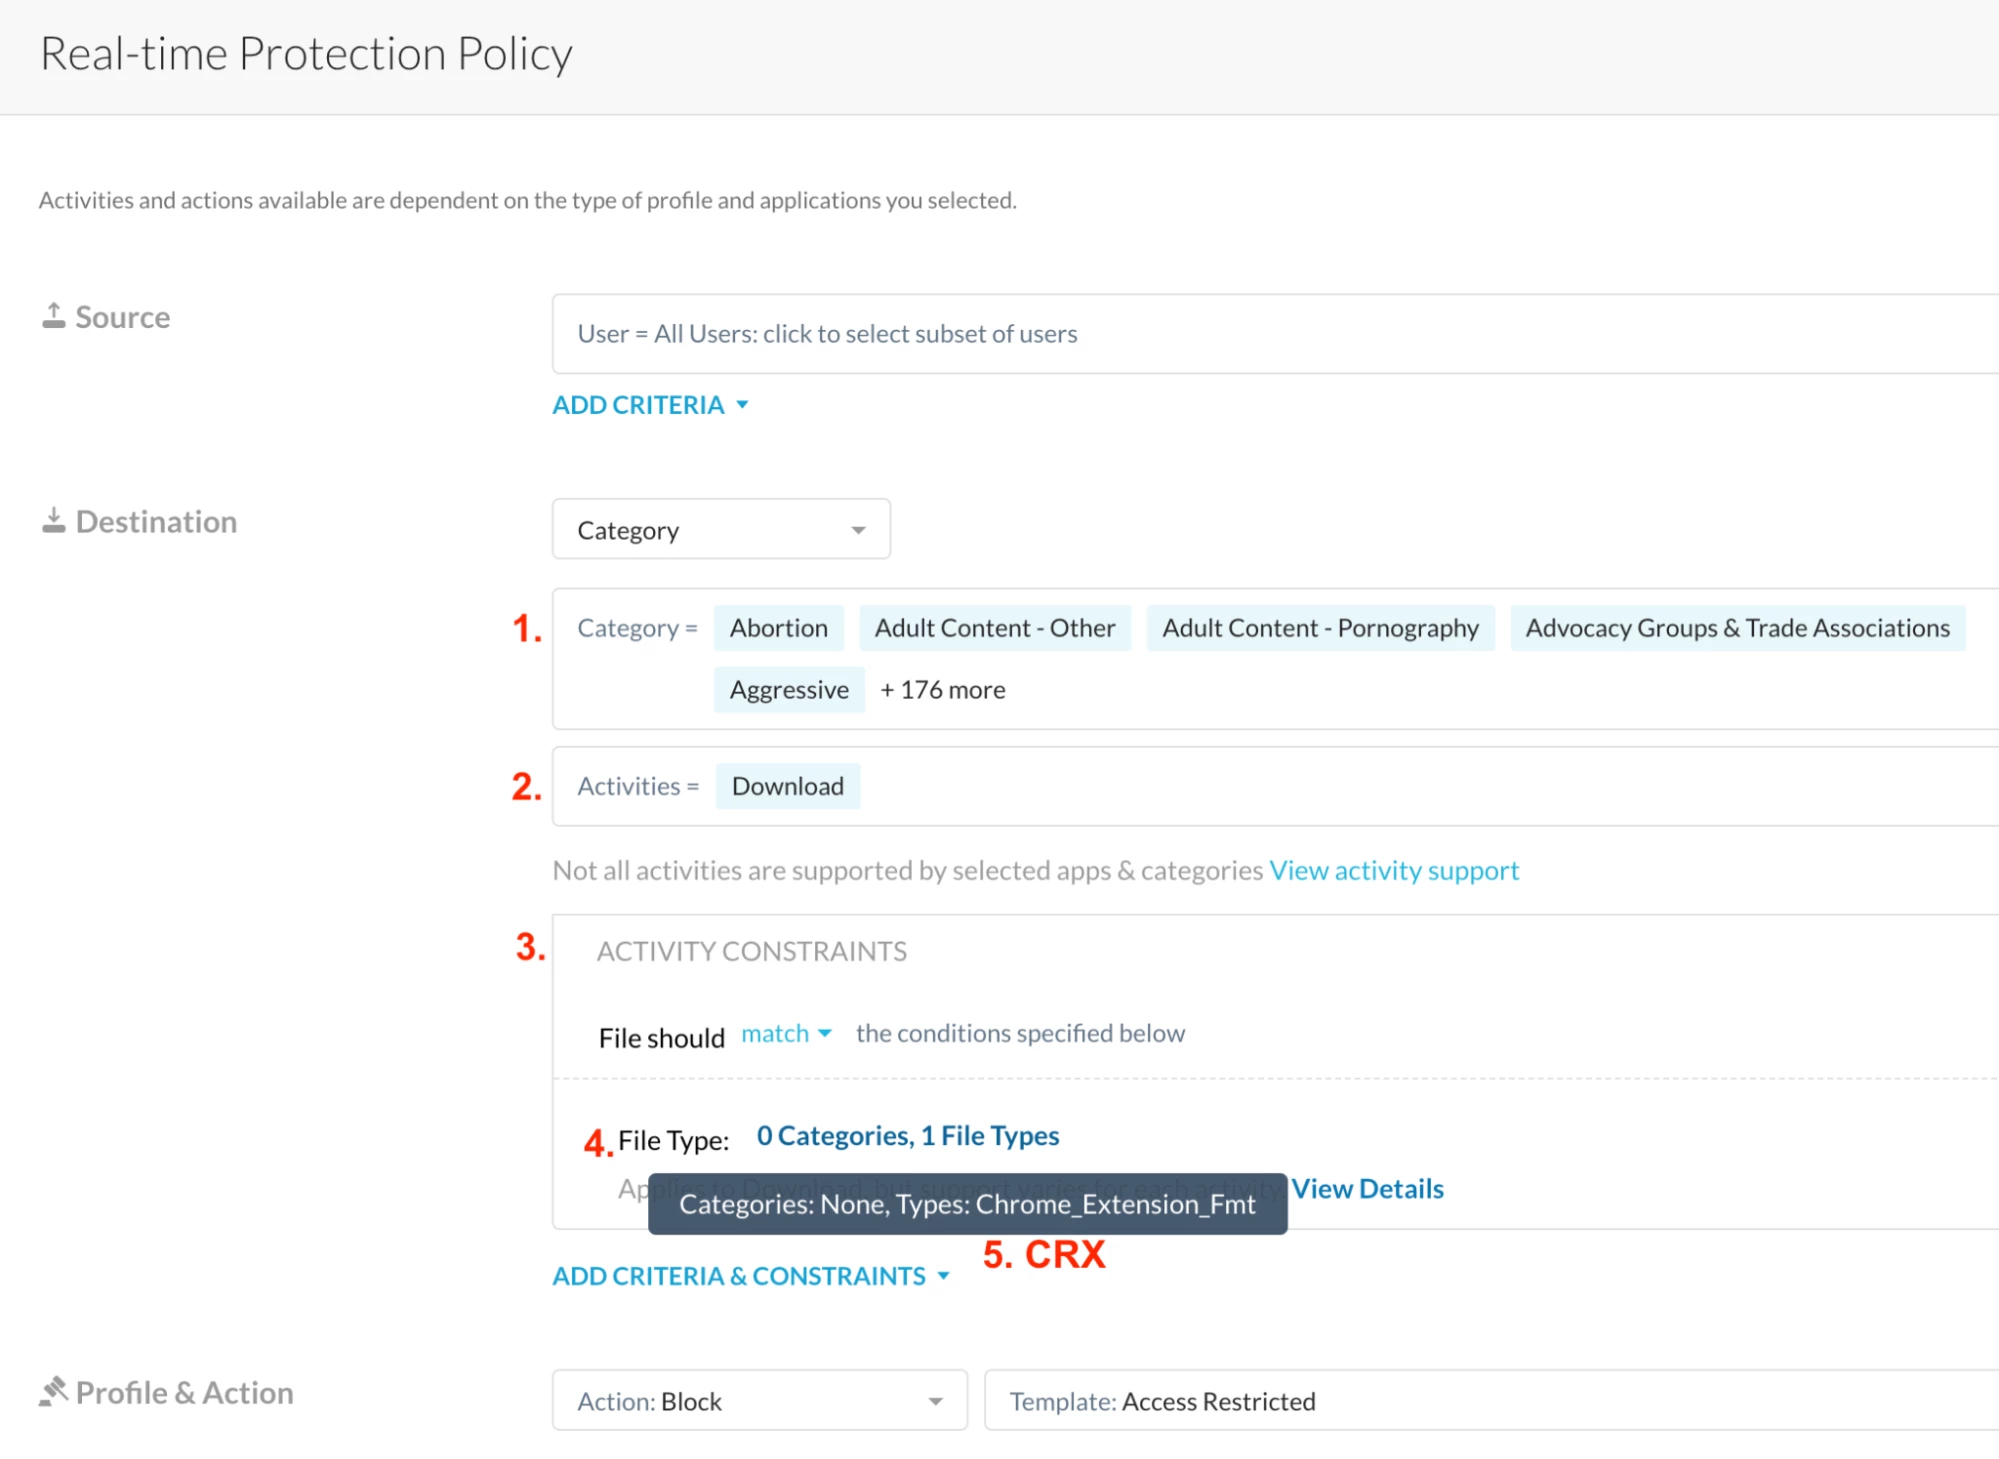Viewport: 1999px width, 1459px height.
Task: Click the Profile & Action gavel icon
Action: (53, 1391)
